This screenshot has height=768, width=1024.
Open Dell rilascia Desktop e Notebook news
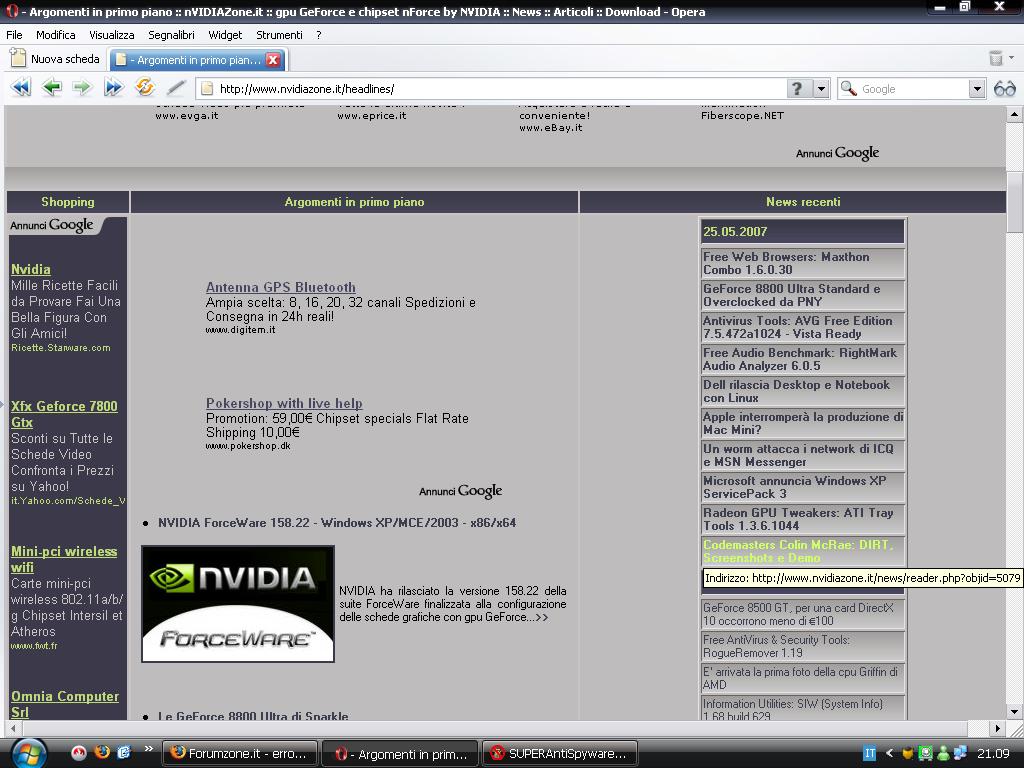tap(803, 391)
